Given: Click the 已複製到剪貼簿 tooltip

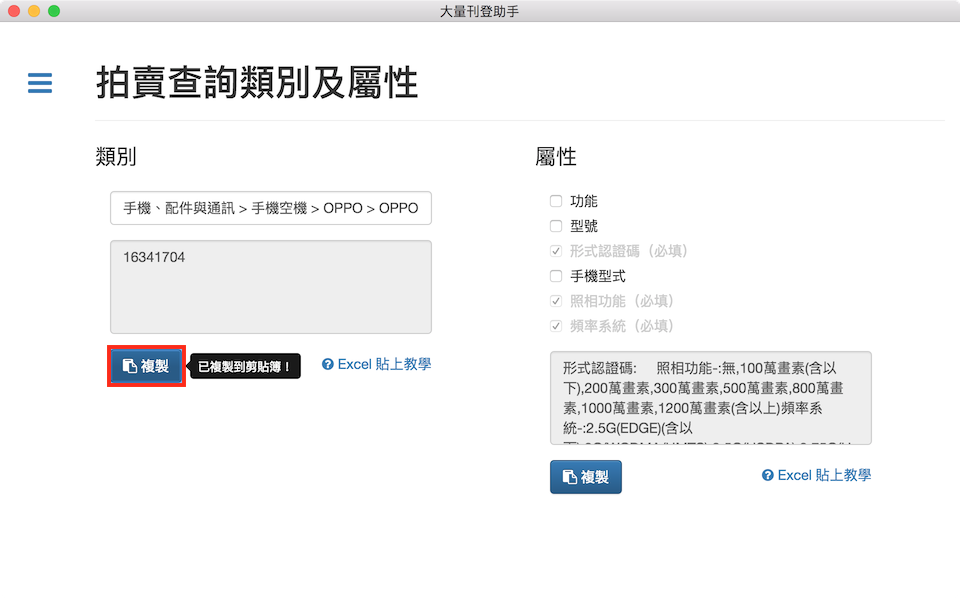Looking at the screenshot, I should tap(245, 367).
